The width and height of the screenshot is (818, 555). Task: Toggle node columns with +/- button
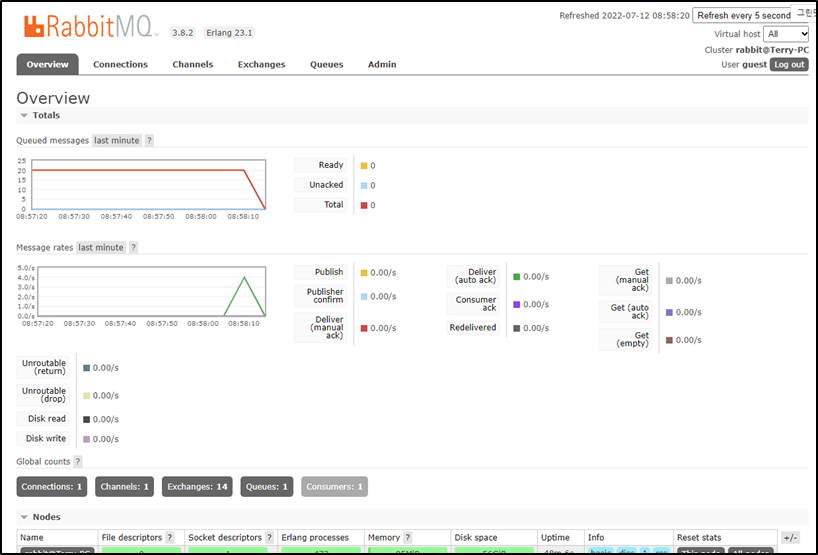point(790,538)
